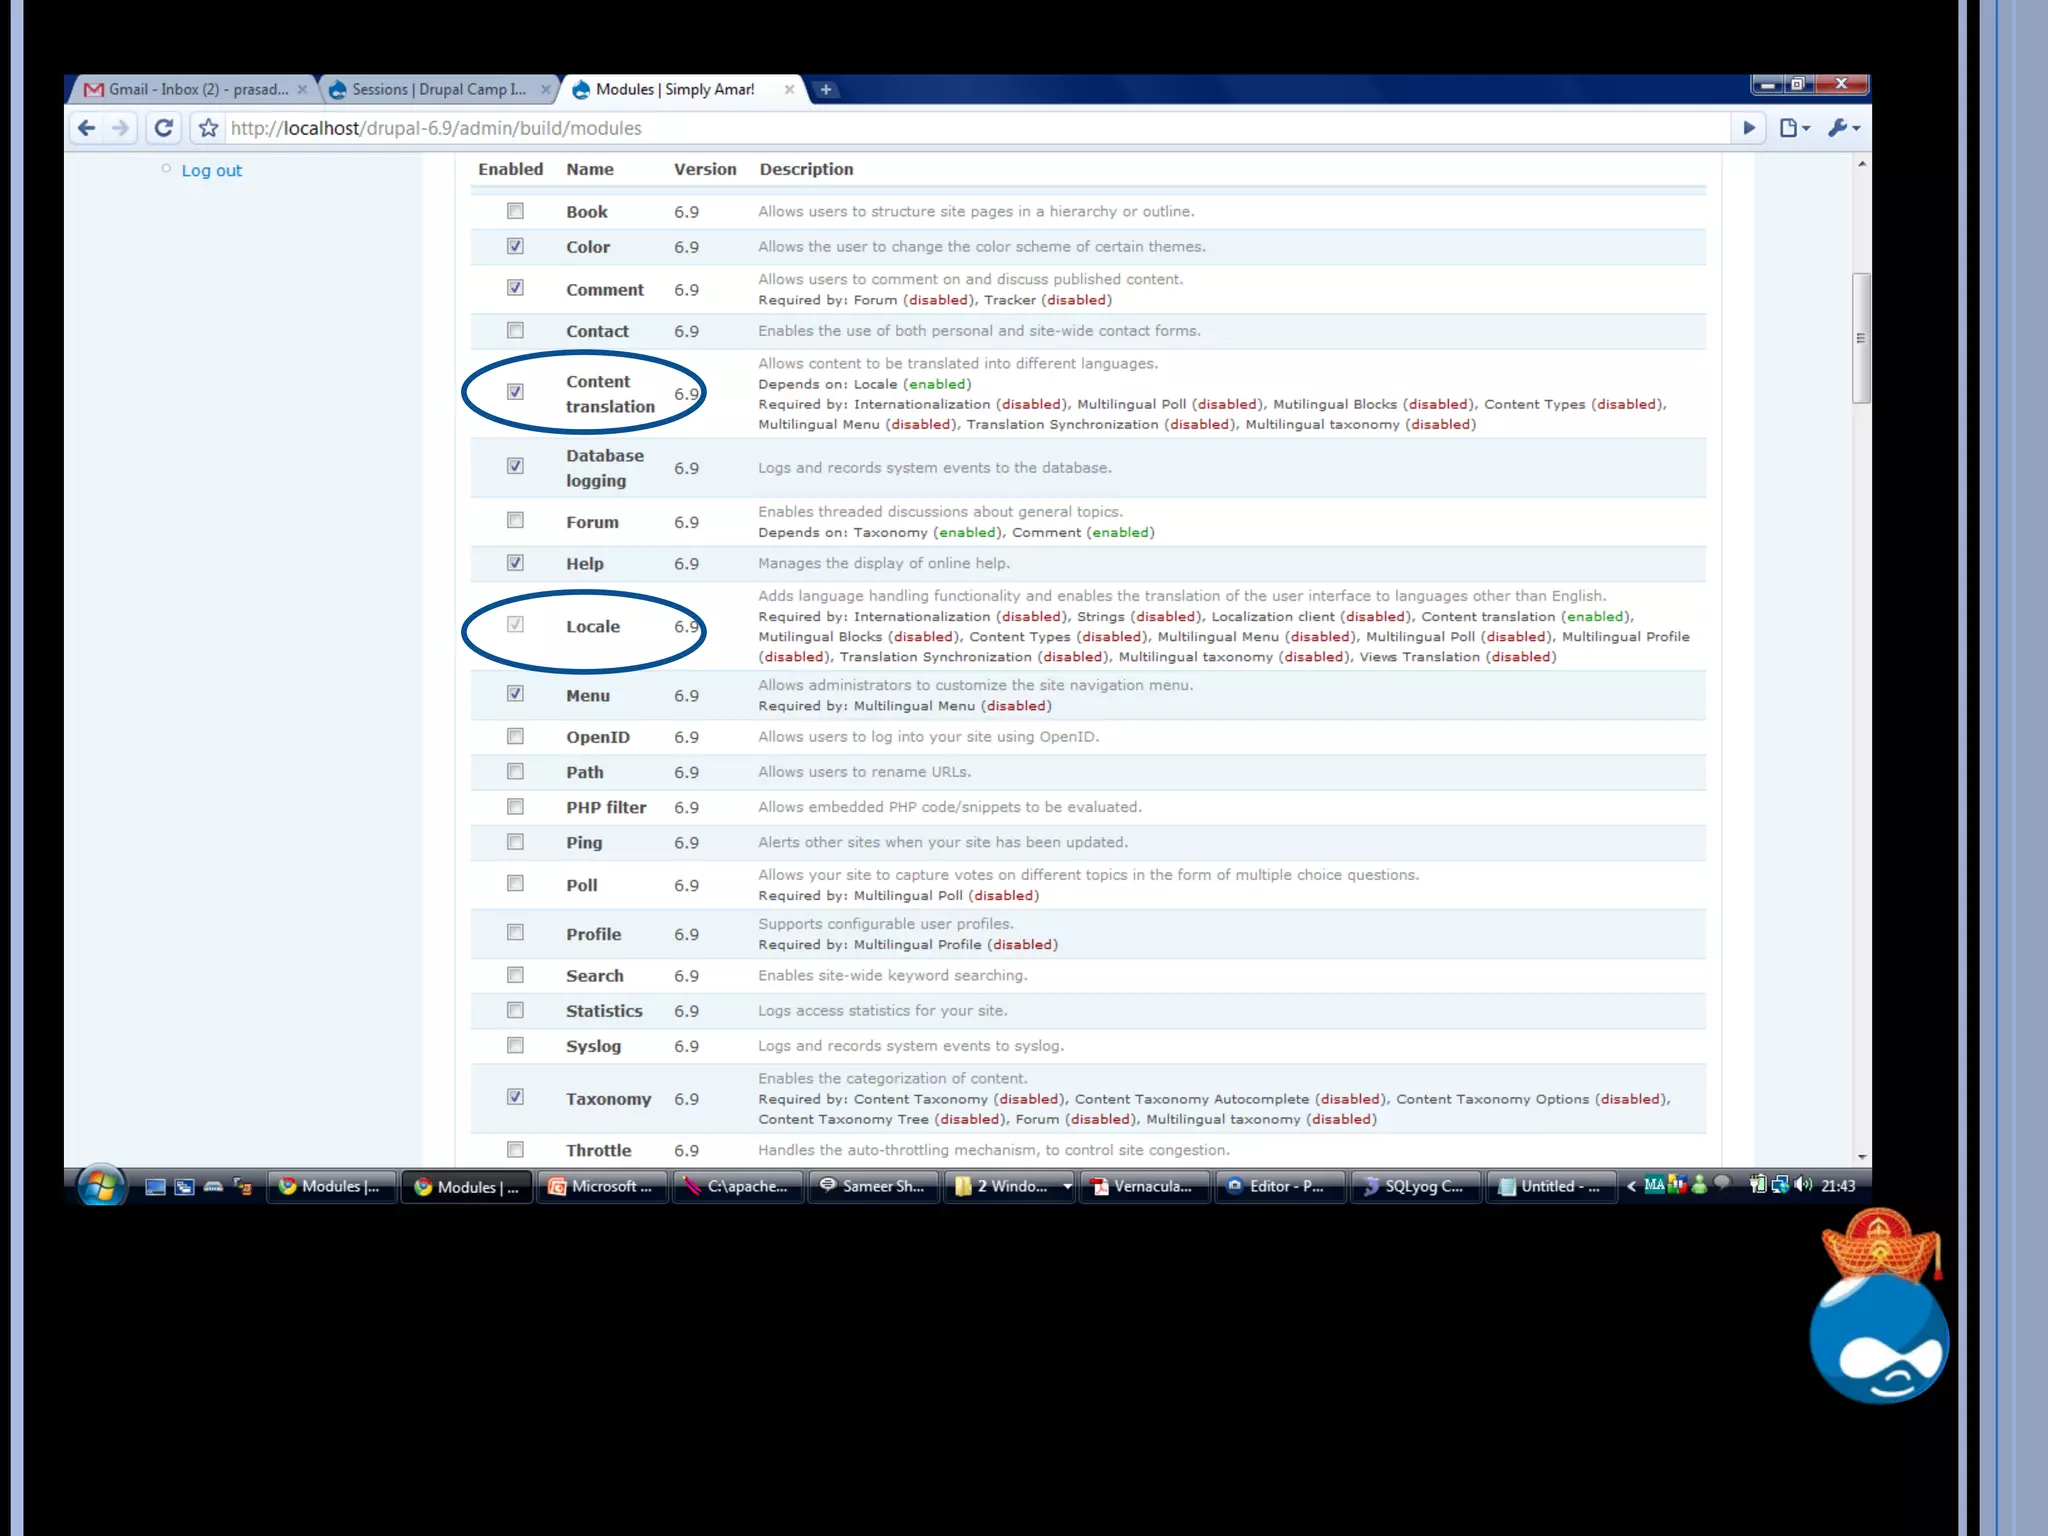Enable the Book module checkbox
2048x1536 pixels.
(515, 211)
